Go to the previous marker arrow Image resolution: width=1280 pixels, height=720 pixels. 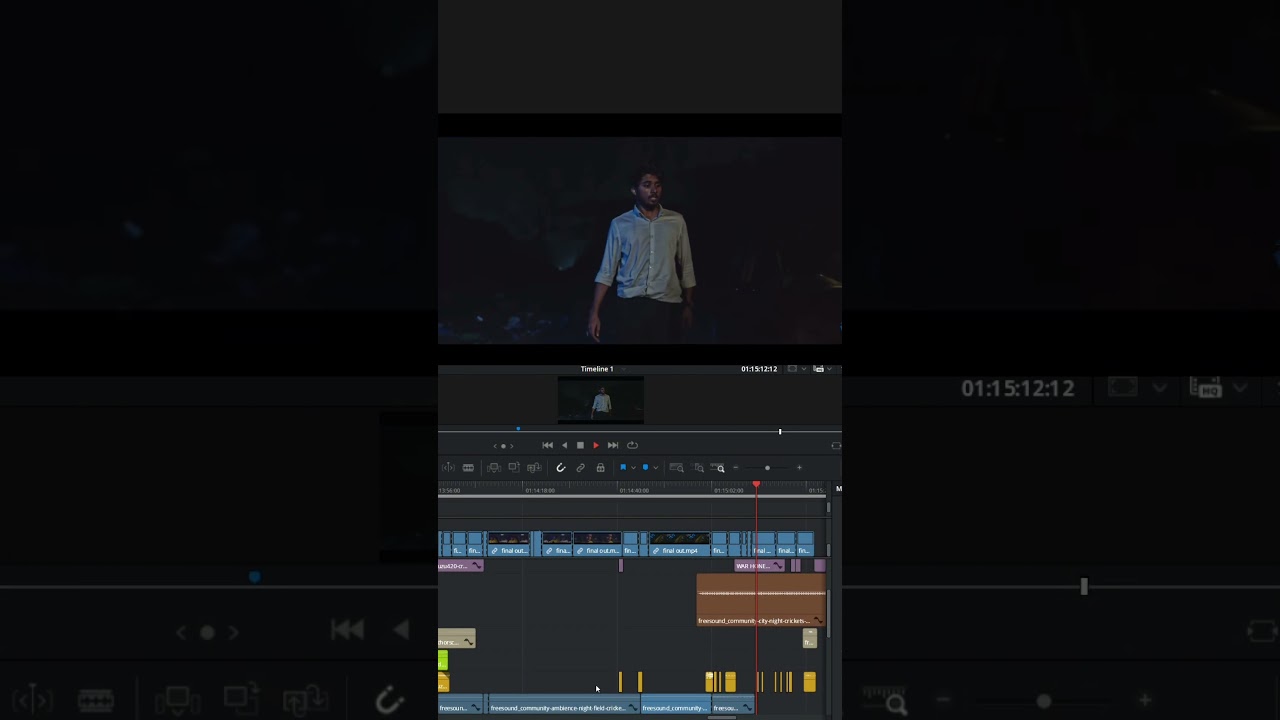[x=495, y=446]
